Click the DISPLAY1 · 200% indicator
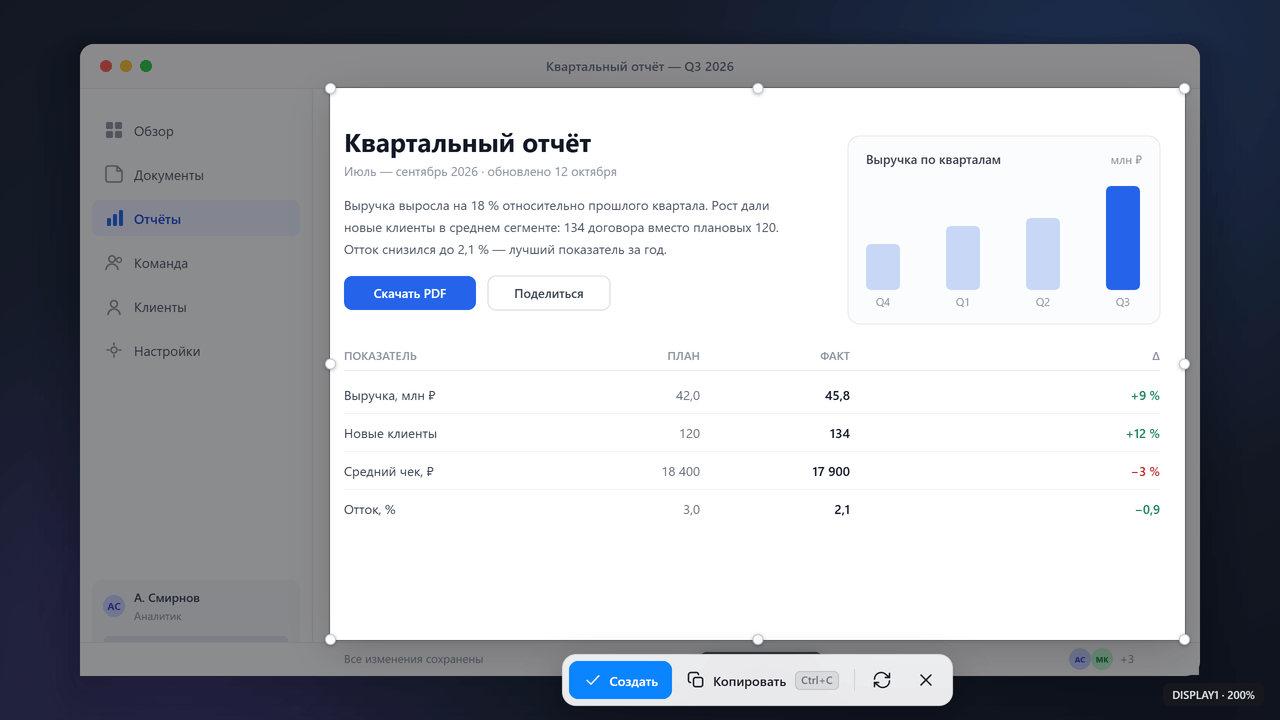 [x=1213, y=694]
